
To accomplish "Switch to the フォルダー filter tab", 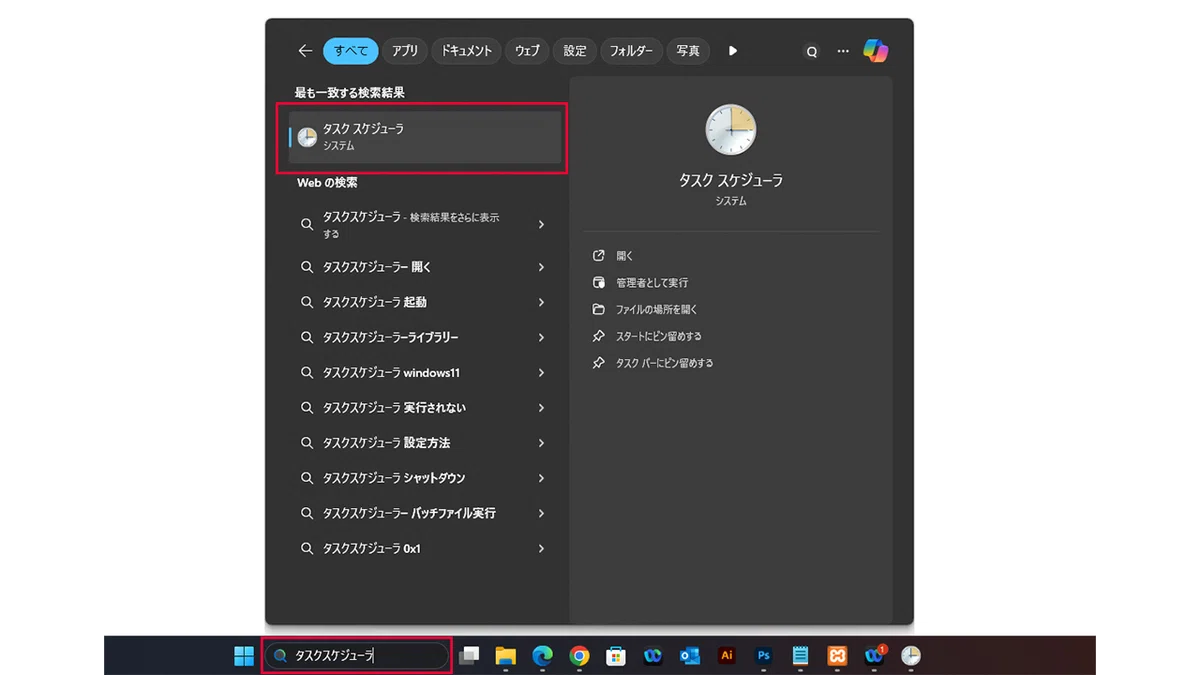I will pyautogui.click(x=631, y=51).
